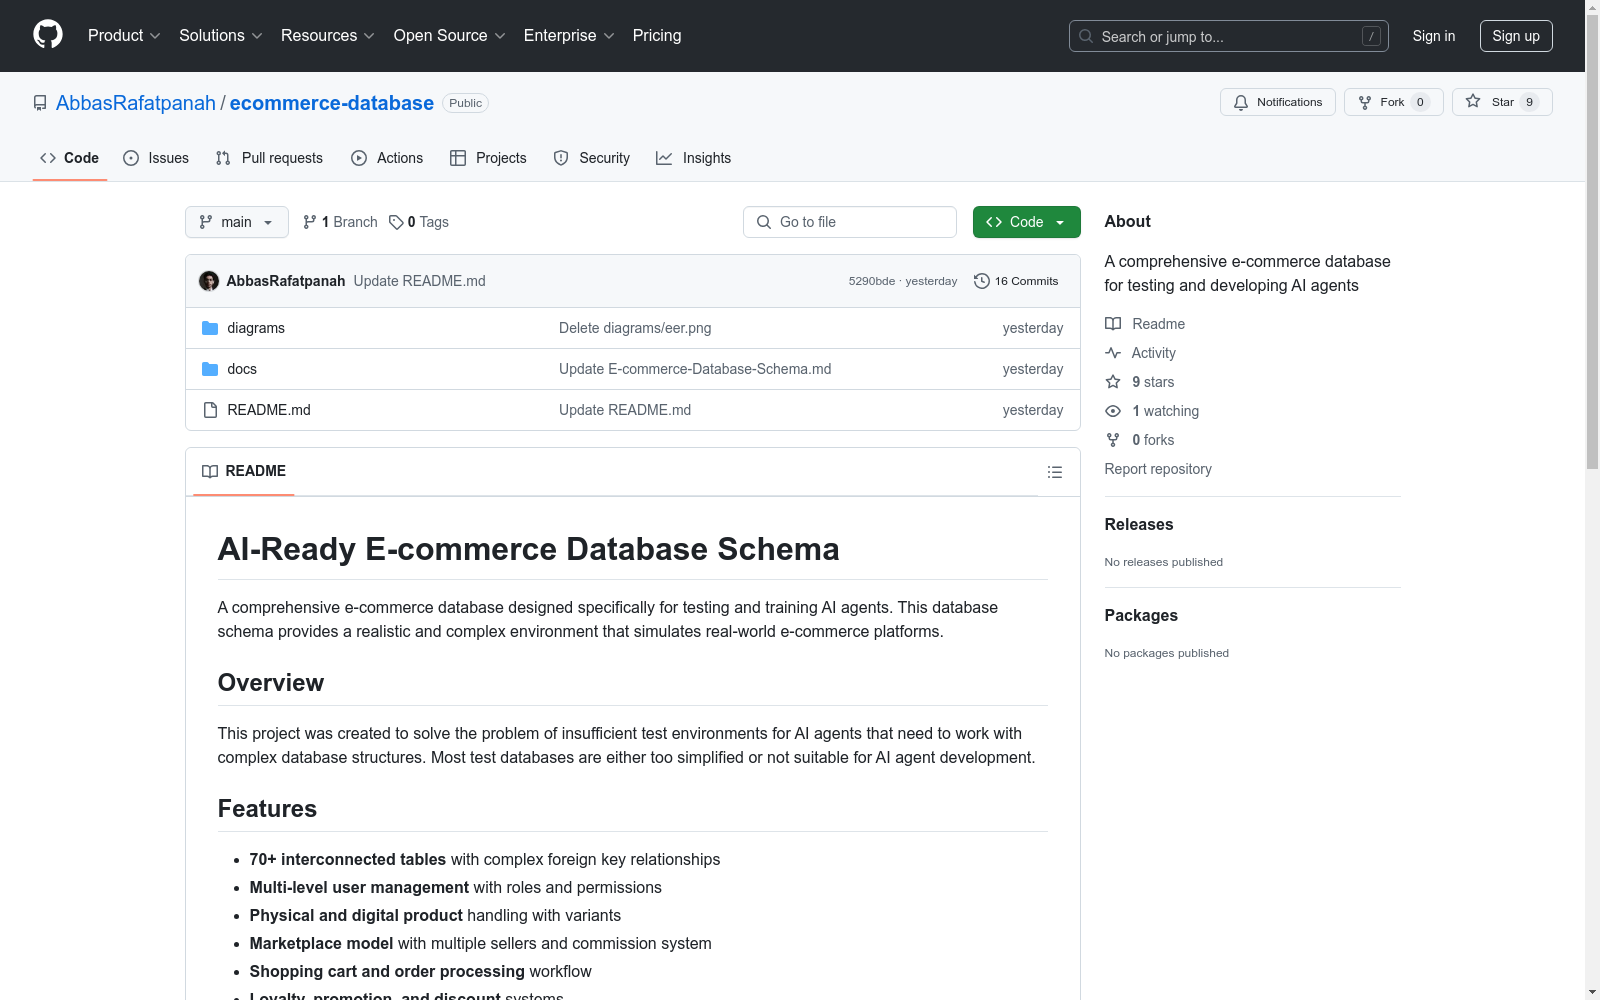Click the Activity pulse icon

coord(1113,353)
